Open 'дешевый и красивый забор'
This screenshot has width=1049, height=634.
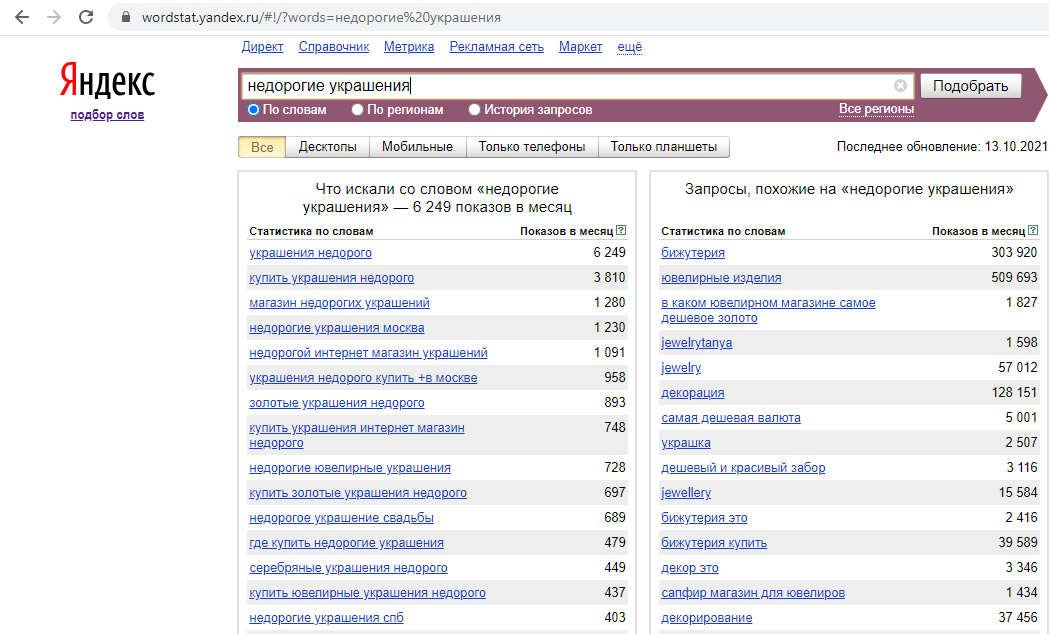(x=743, y=467)
